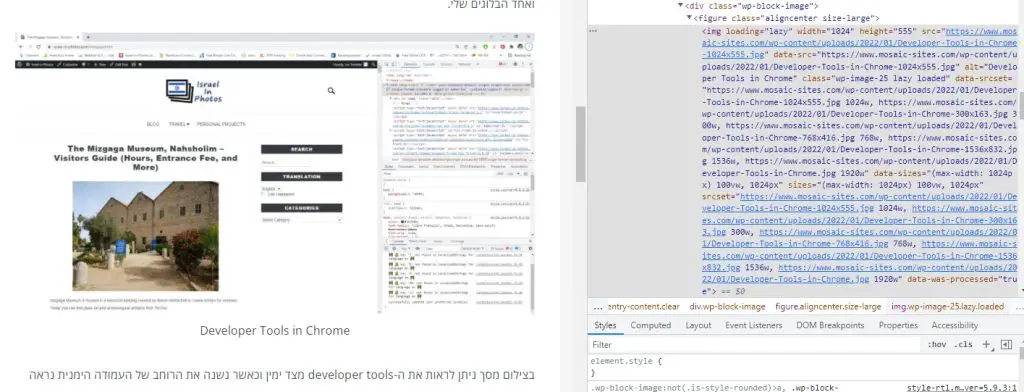The width and height of the screenshot is (1024, 392).
Task: Click the Developer Tools in Chrome screenshot image
Action: coord(275,173)
